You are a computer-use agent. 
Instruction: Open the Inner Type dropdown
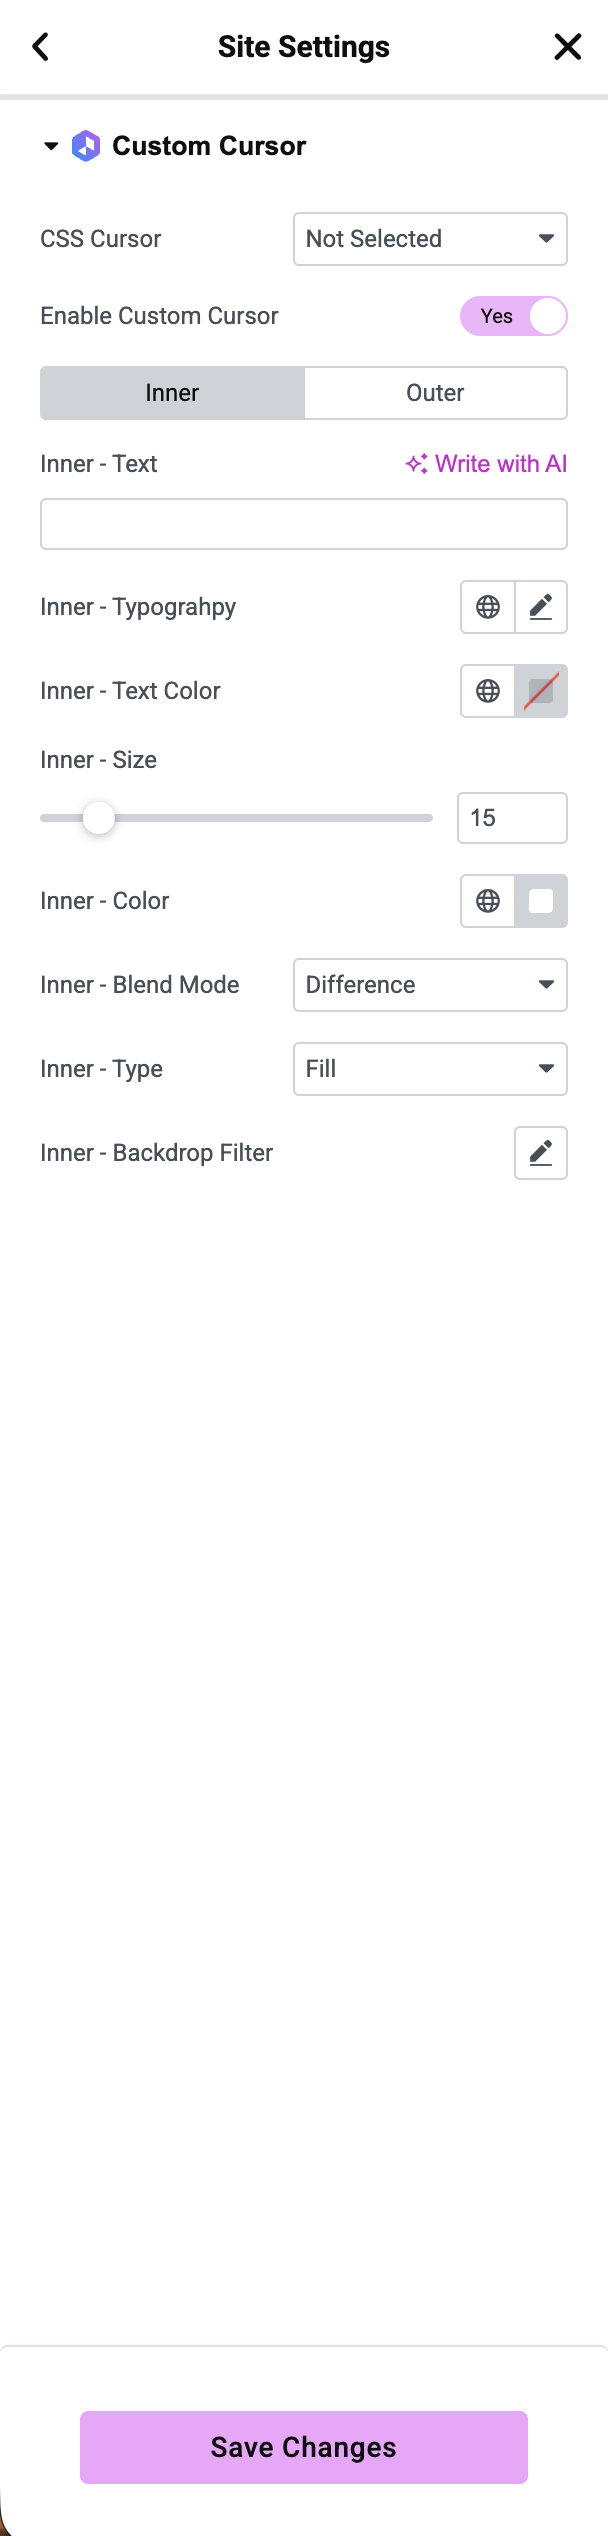click(x=430, y=1069)
